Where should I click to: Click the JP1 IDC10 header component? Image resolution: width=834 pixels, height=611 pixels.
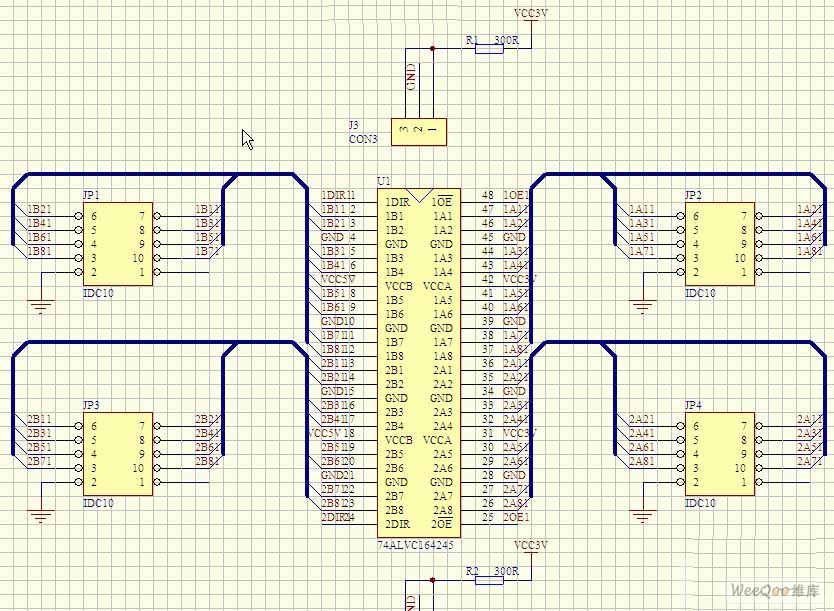[118, 243]
